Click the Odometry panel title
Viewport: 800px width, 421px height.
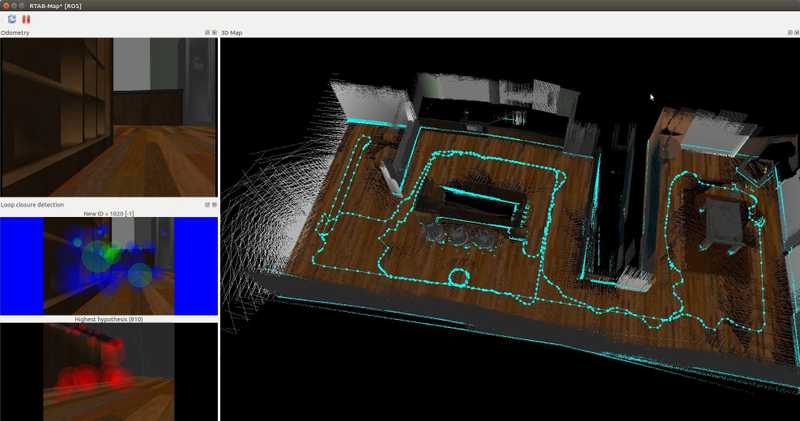(x=16, y=33)
